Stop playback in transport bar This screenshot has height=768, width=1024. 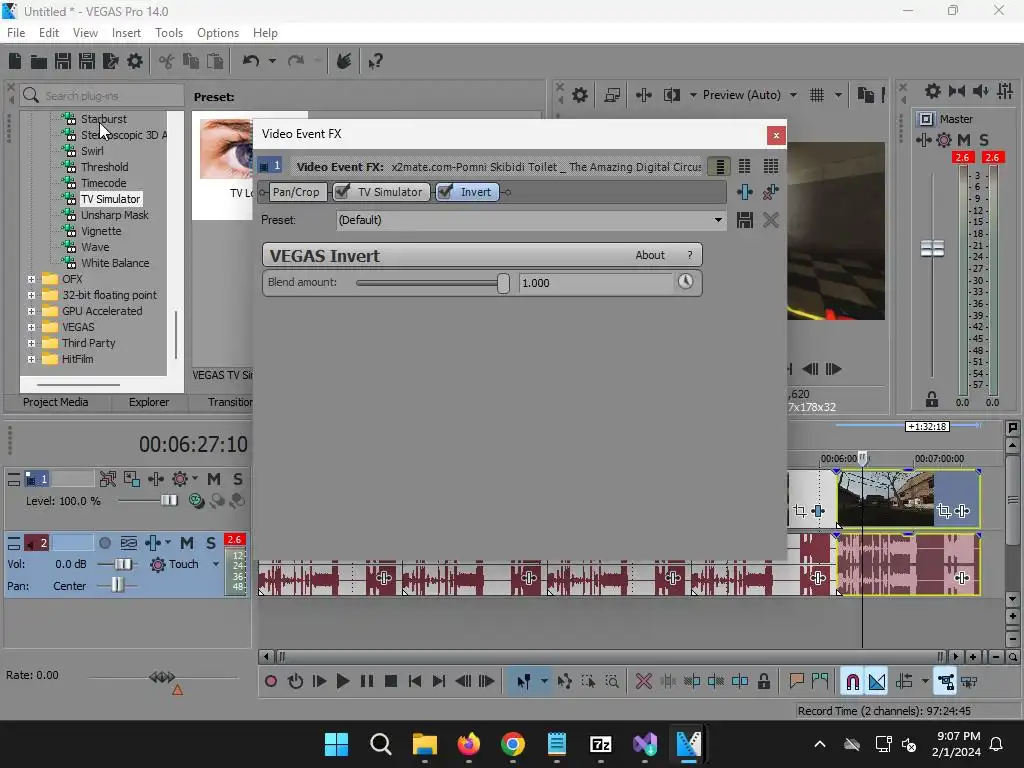point(391,682)
